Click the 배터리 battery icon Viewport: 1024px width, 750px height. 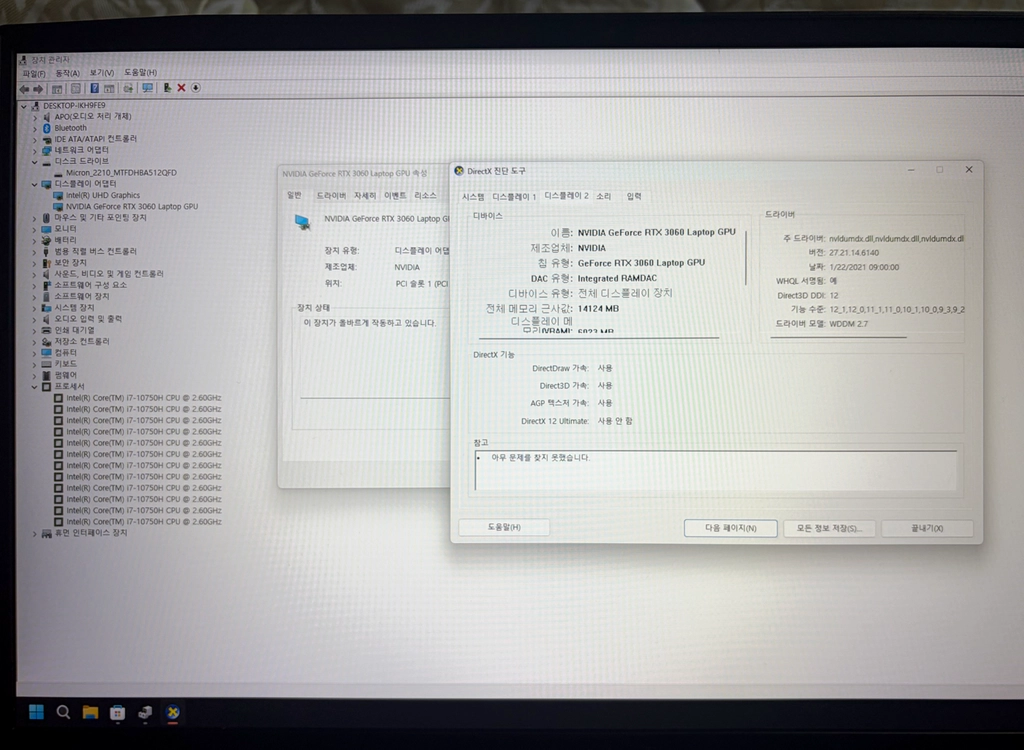46,240
